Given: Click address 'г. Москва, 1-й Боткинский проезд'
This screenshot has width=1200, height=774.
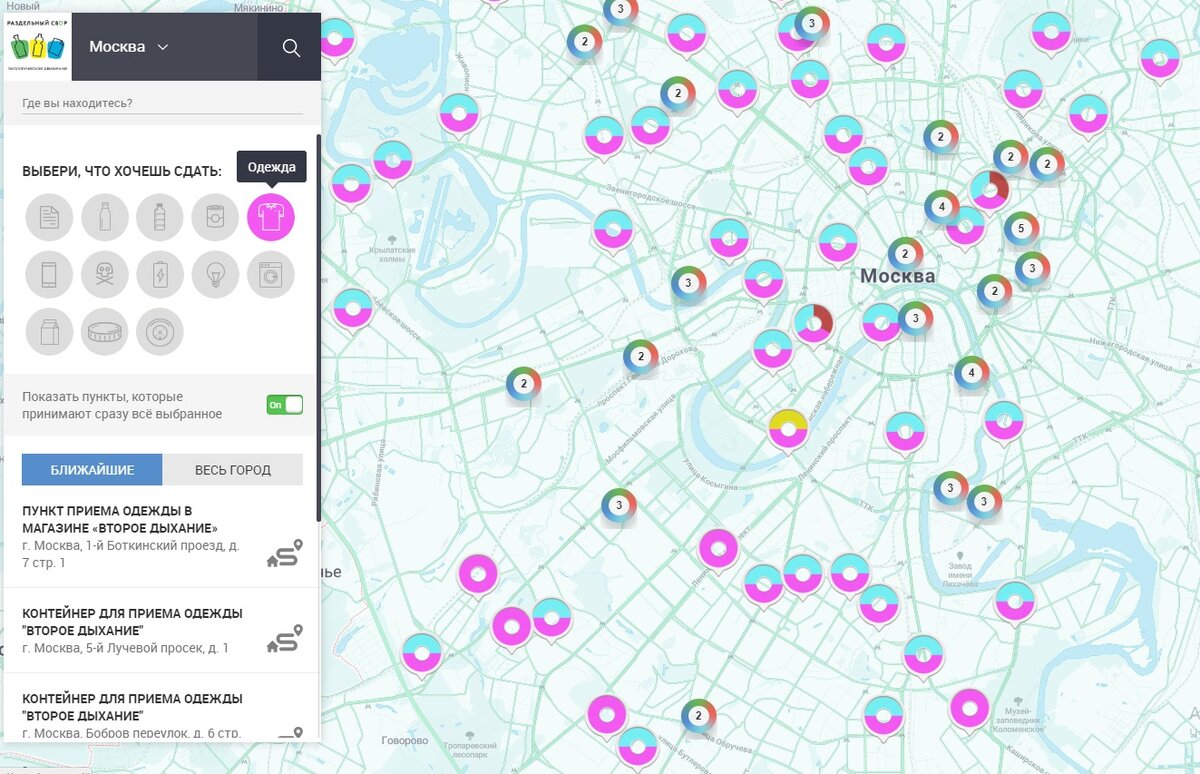Looking at the screenshot, I should [131, 554].
